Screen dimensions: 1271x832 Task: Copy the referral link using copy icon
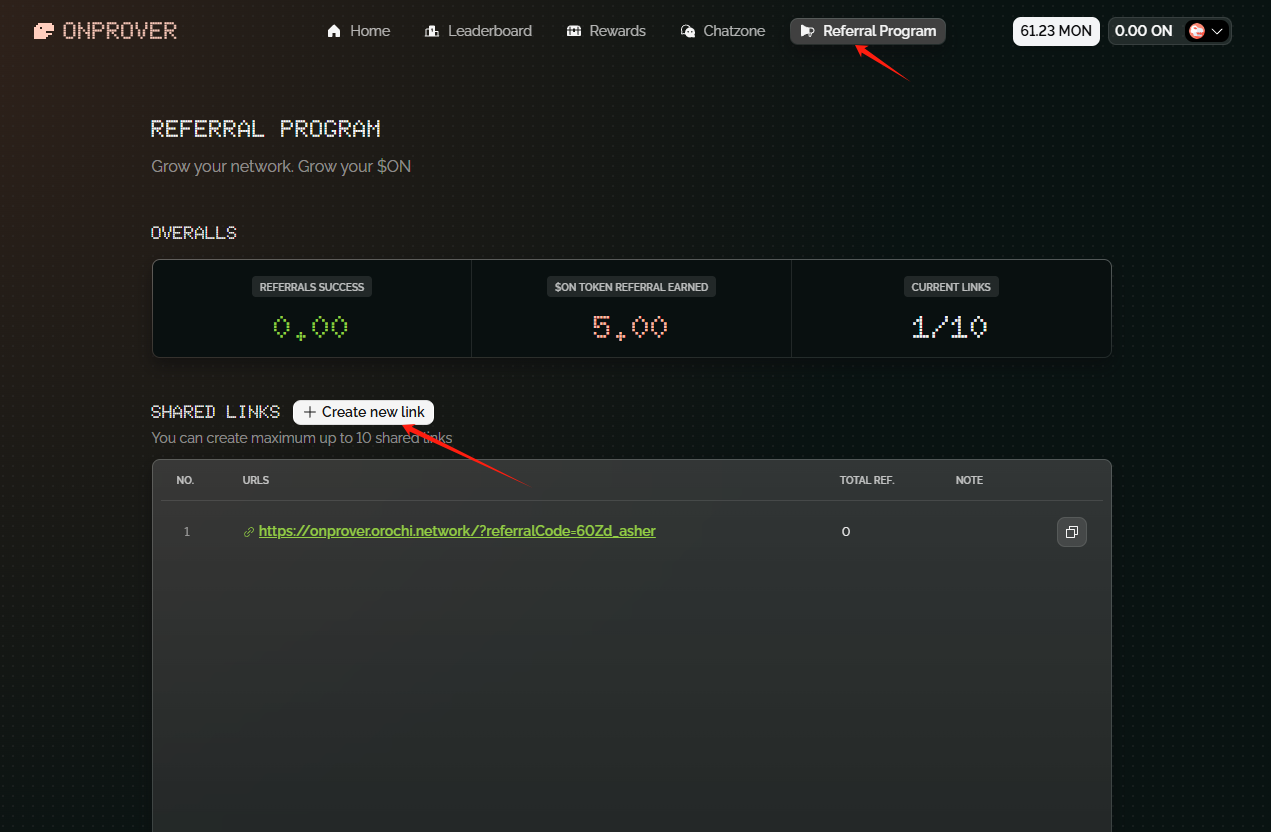pyautogui.click(x=1072, y=532)
